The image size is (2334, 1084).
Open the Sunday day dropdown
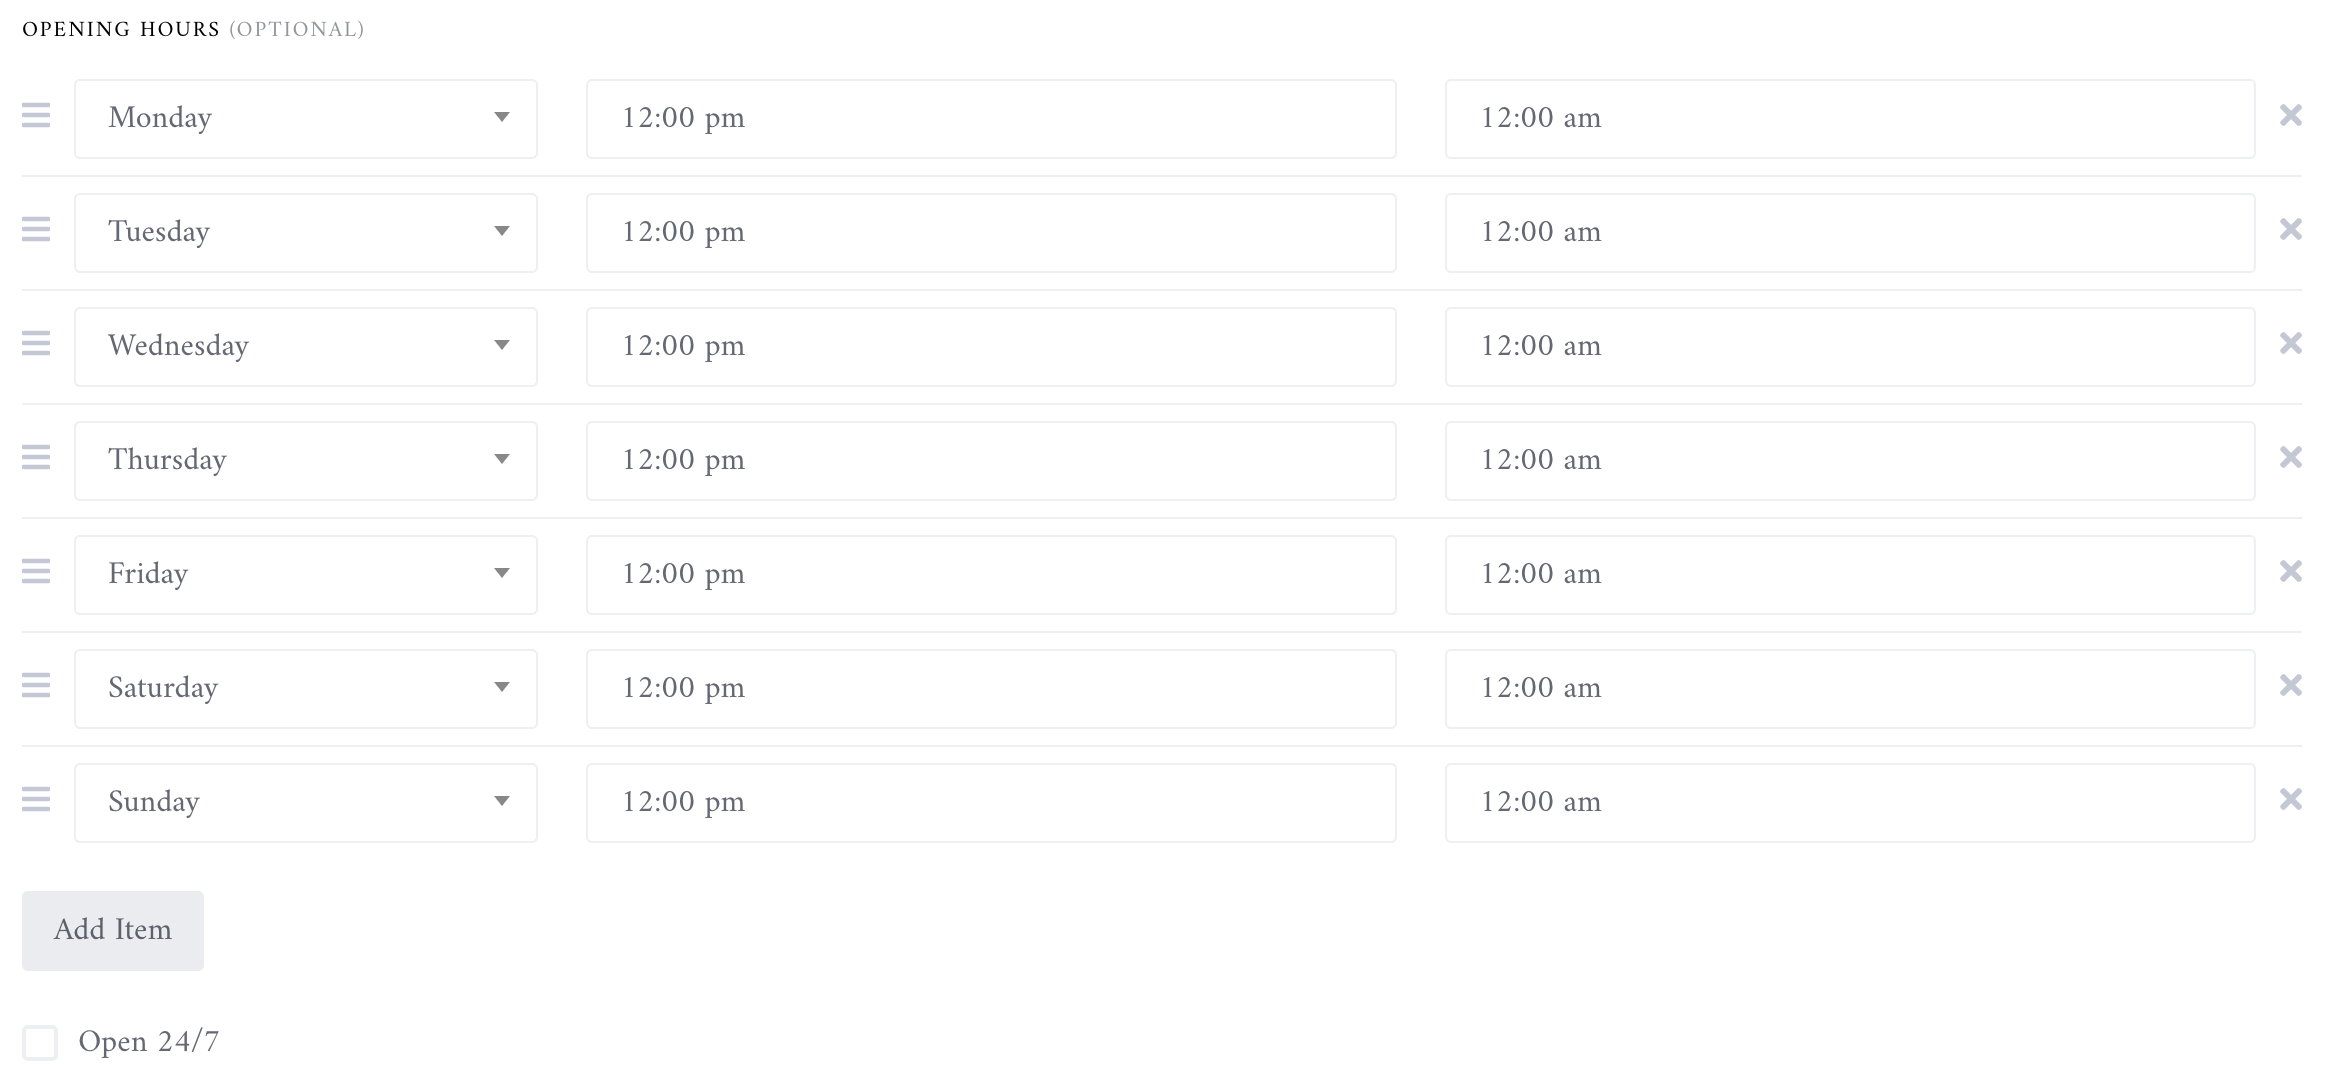pos(306,803)
